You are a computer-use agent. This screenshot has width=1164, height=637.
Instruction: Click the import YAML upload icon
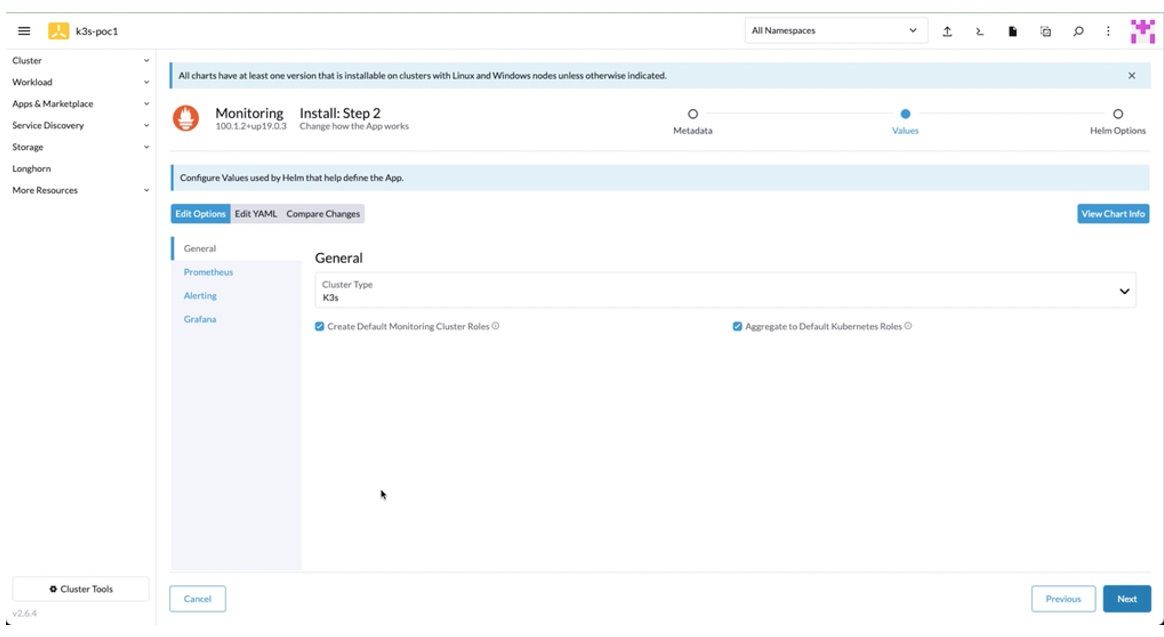click(946, 31)
